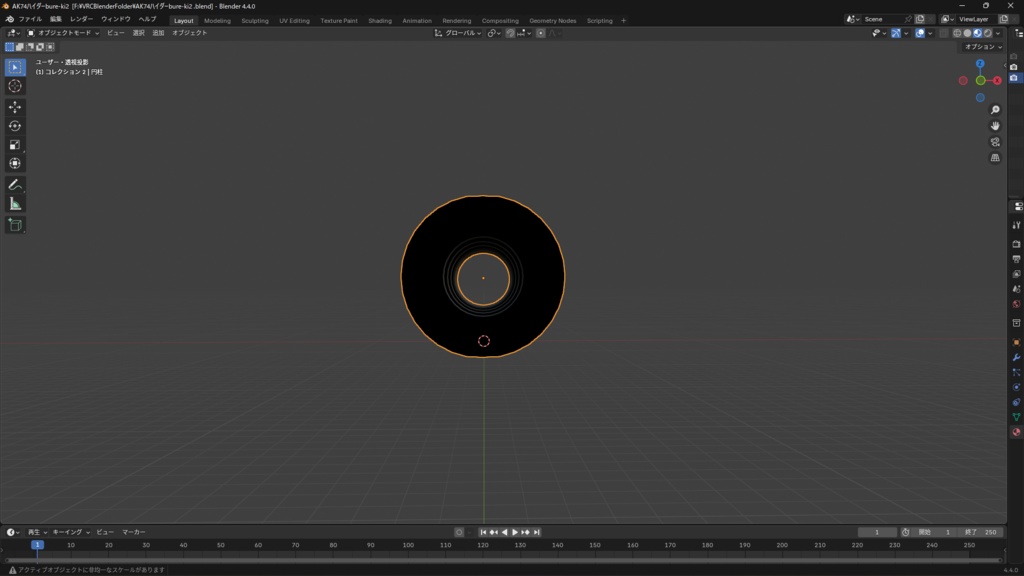Open the キーイング keying dropdown
Viewport: 1024px width, 576px height.
coord(71,532)
